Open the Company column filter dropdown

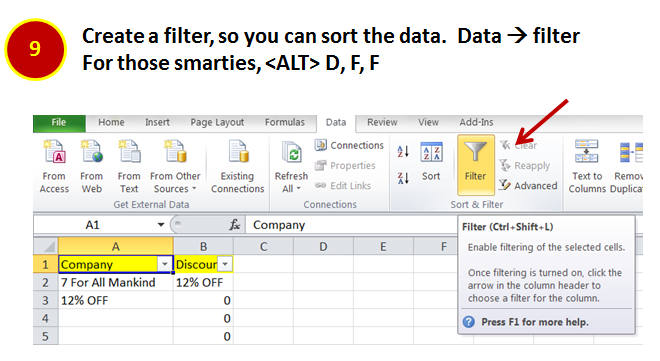[x=165, y=264]
